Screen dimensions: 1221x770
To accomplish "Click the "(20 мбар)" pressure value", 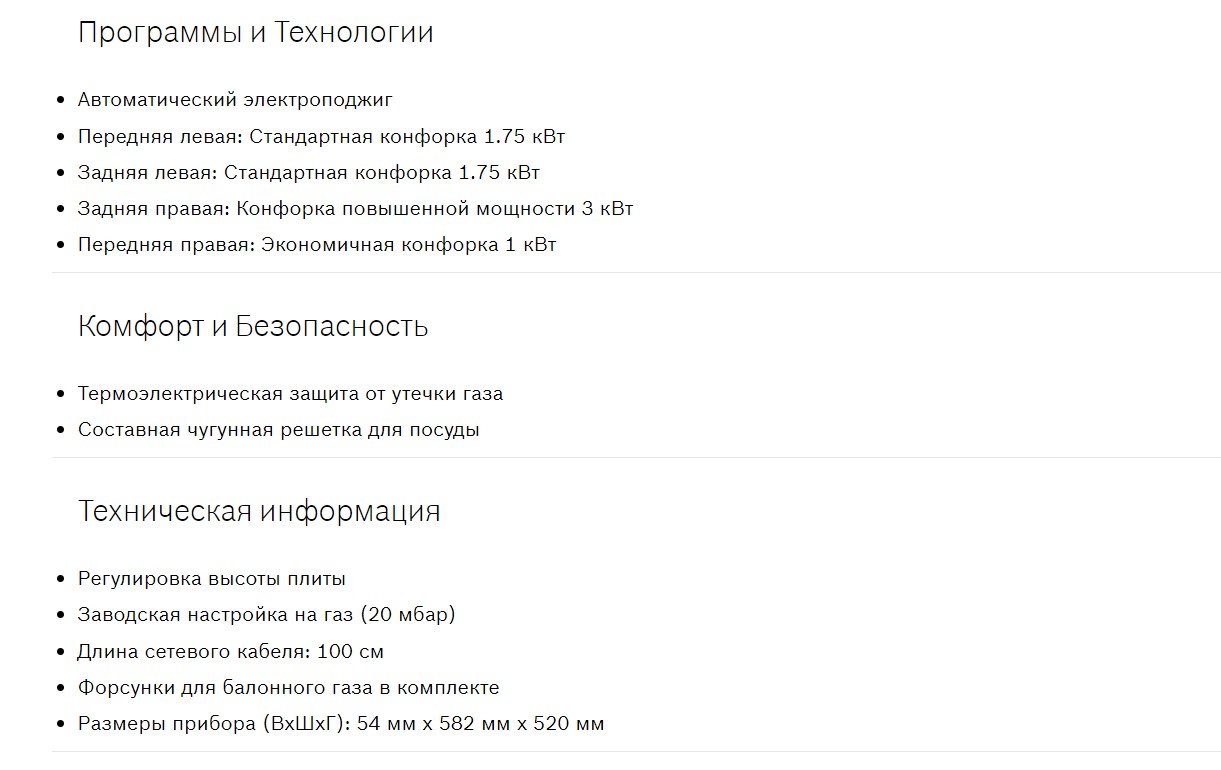I will pyautogui.click(x=408, y=615).
